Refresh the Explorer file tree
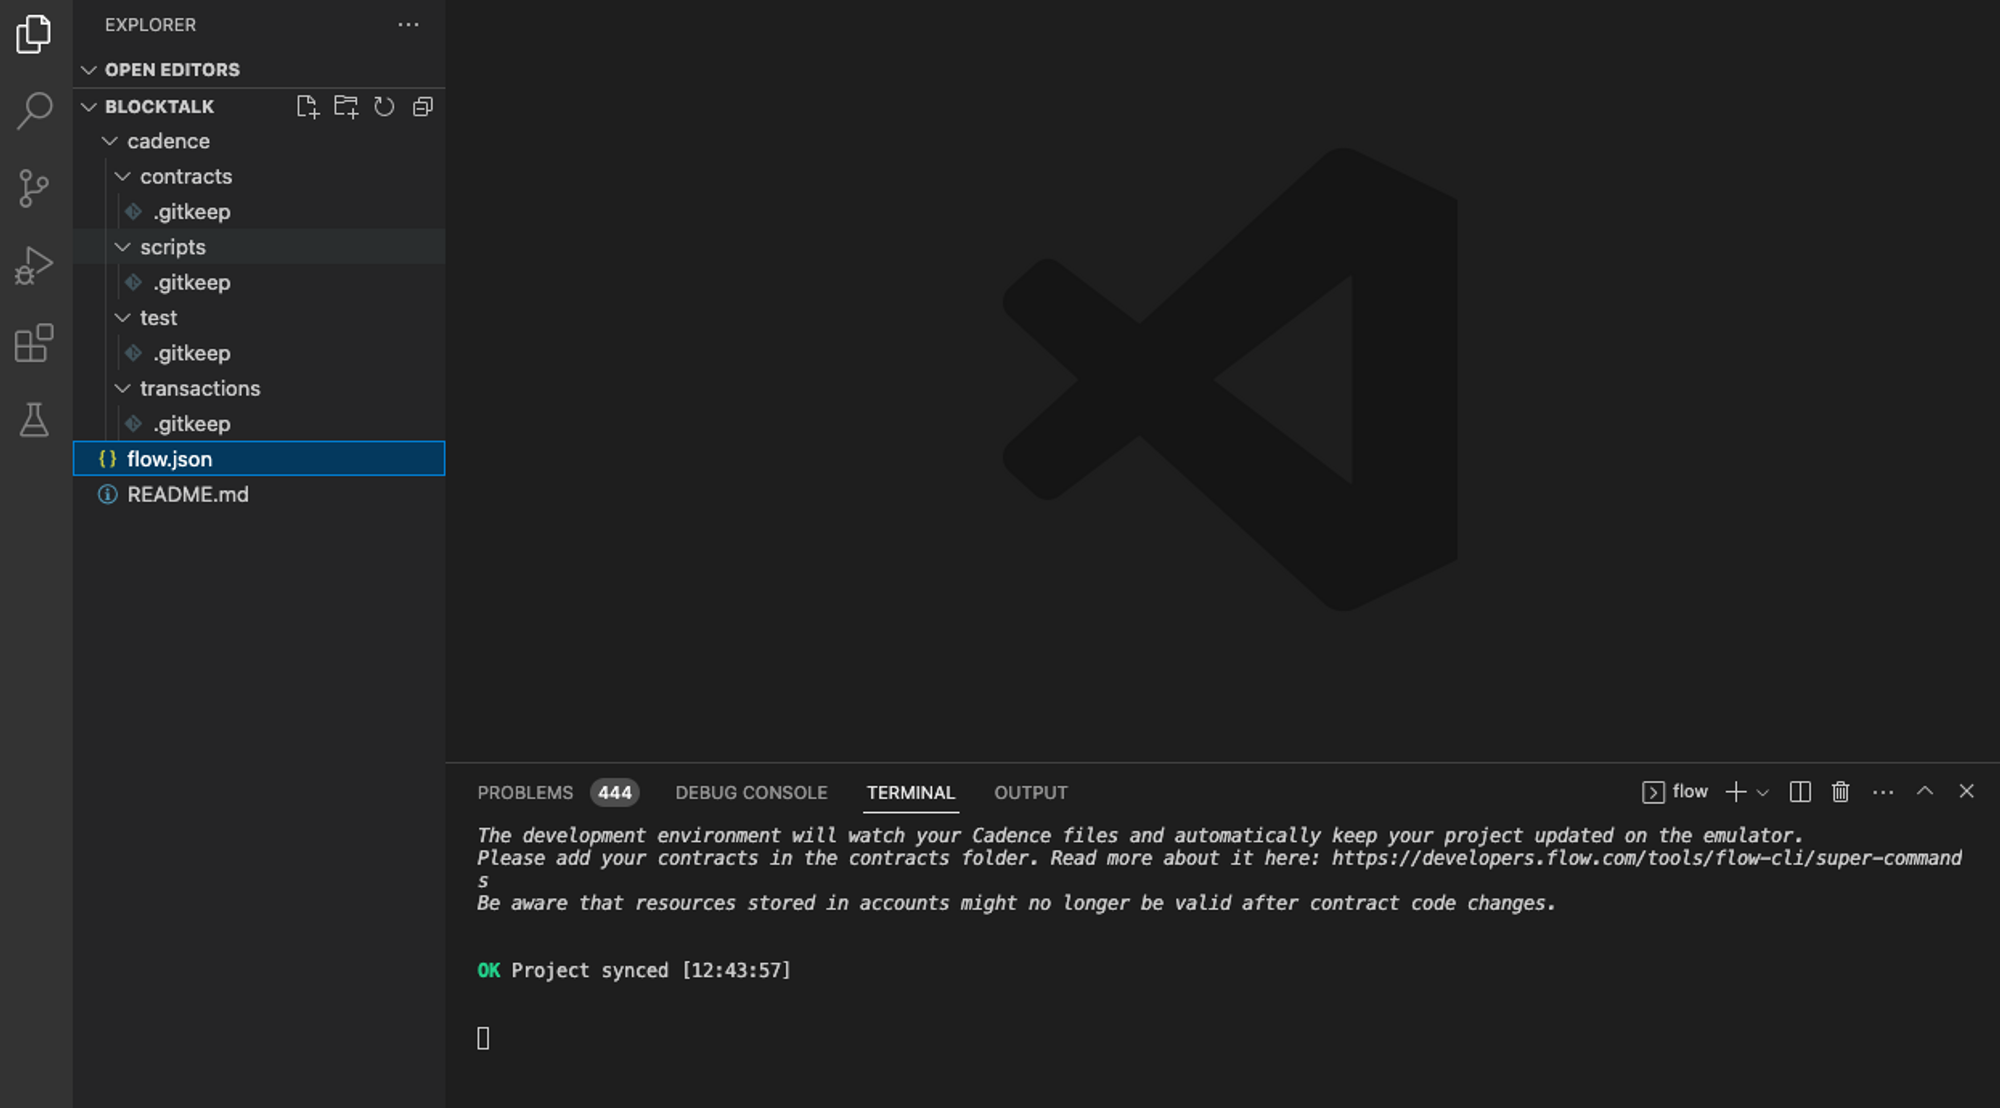 pos(384,107)
